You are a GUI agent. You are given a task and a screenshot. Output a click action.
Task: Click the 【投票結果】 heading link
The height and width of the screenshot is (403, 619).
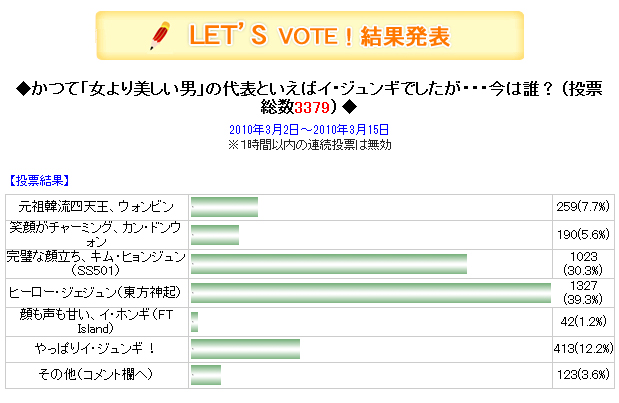(x=39, y=180)
